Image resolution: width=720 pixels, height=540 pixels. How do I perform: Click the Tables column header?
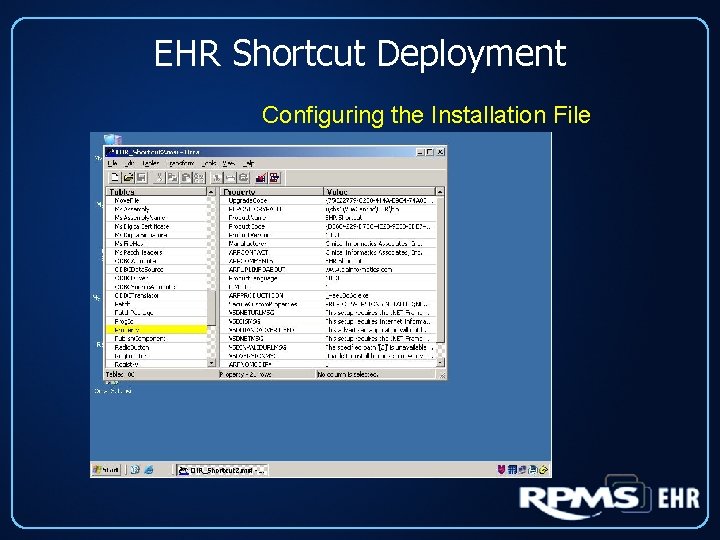pos(157,191)
